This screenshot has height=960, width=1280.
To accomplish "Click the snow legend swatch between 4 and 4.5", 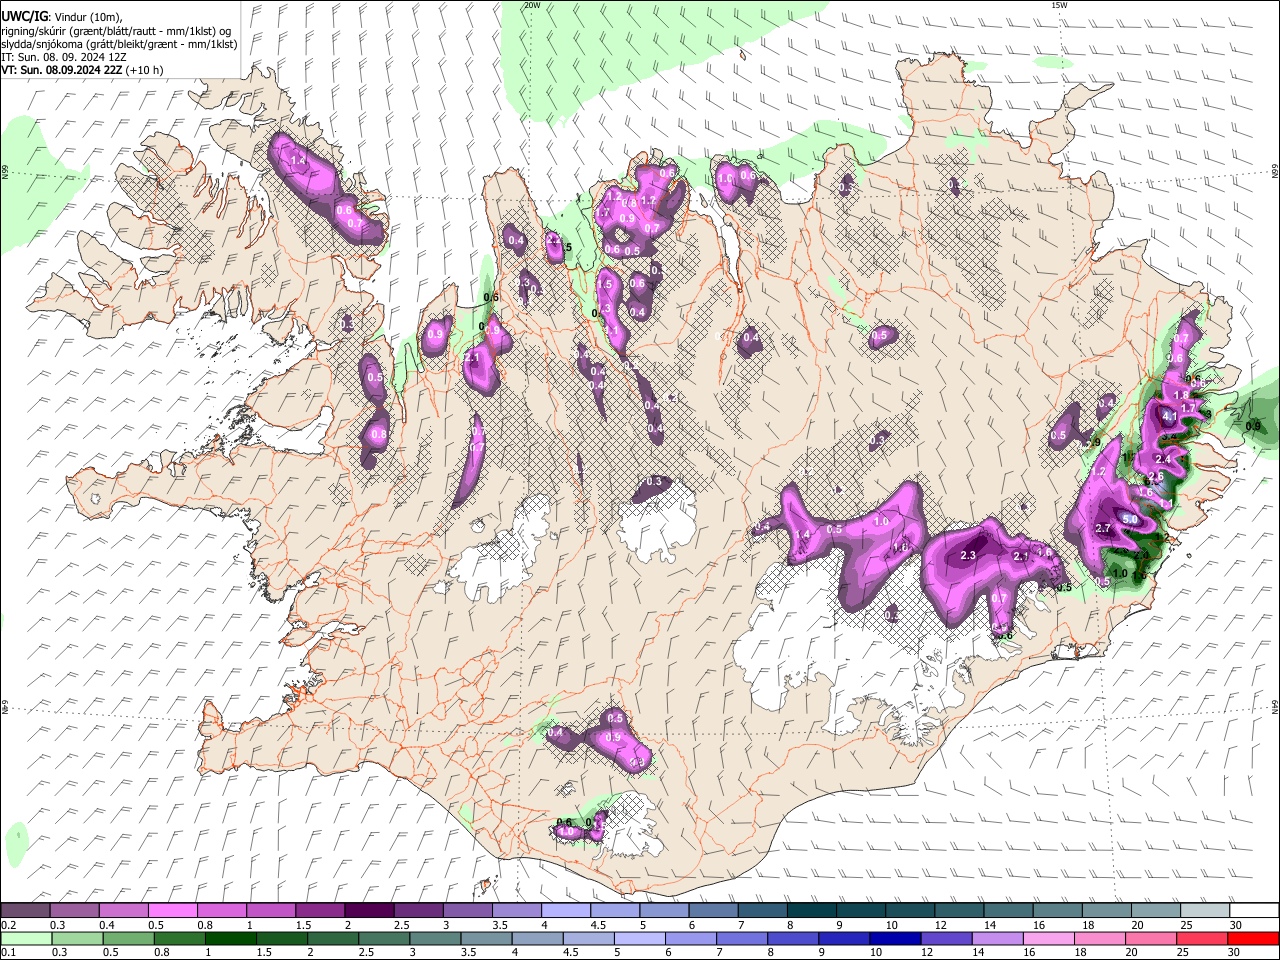I will coord(566,911).
